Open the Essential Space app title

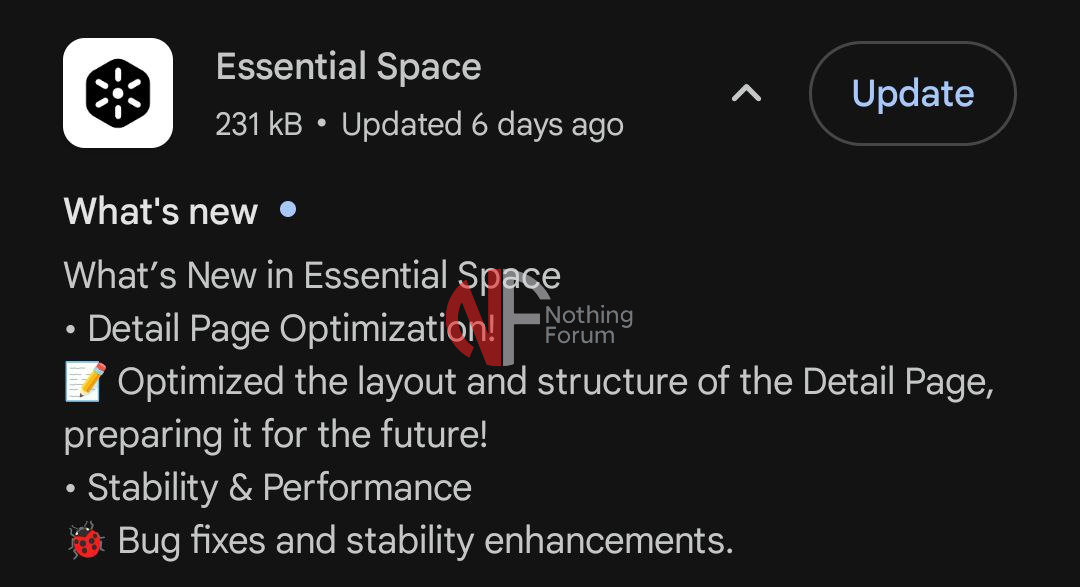pos(348,67)
